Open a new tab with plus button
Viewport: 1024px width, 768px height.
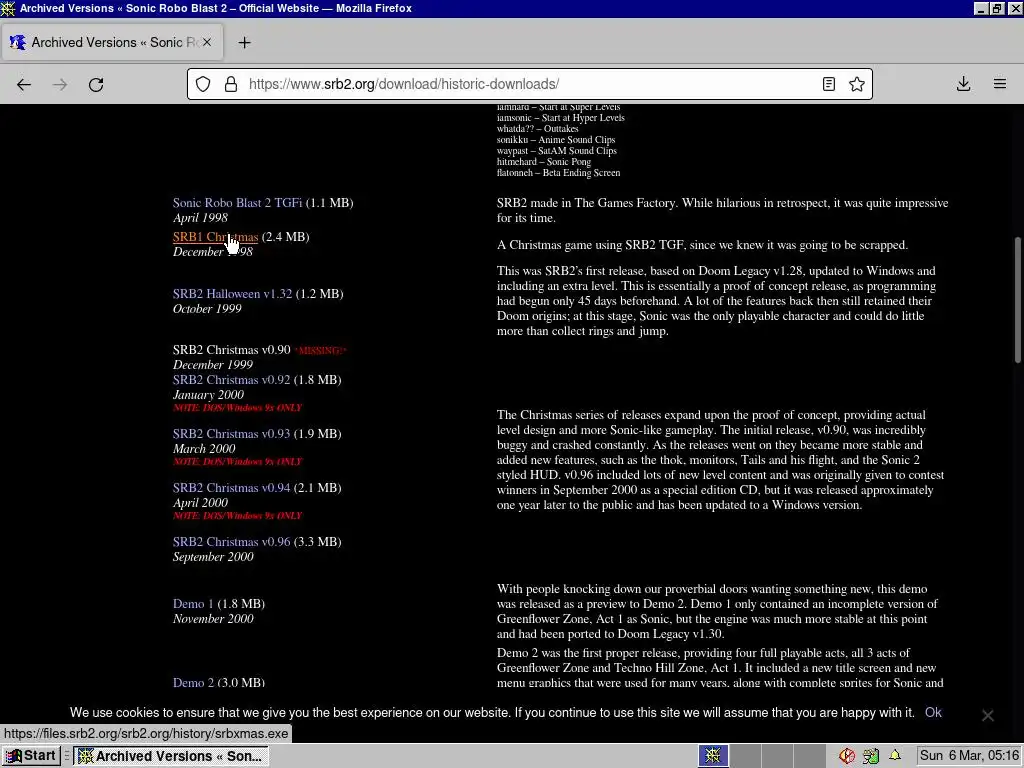tap(244, 42)
